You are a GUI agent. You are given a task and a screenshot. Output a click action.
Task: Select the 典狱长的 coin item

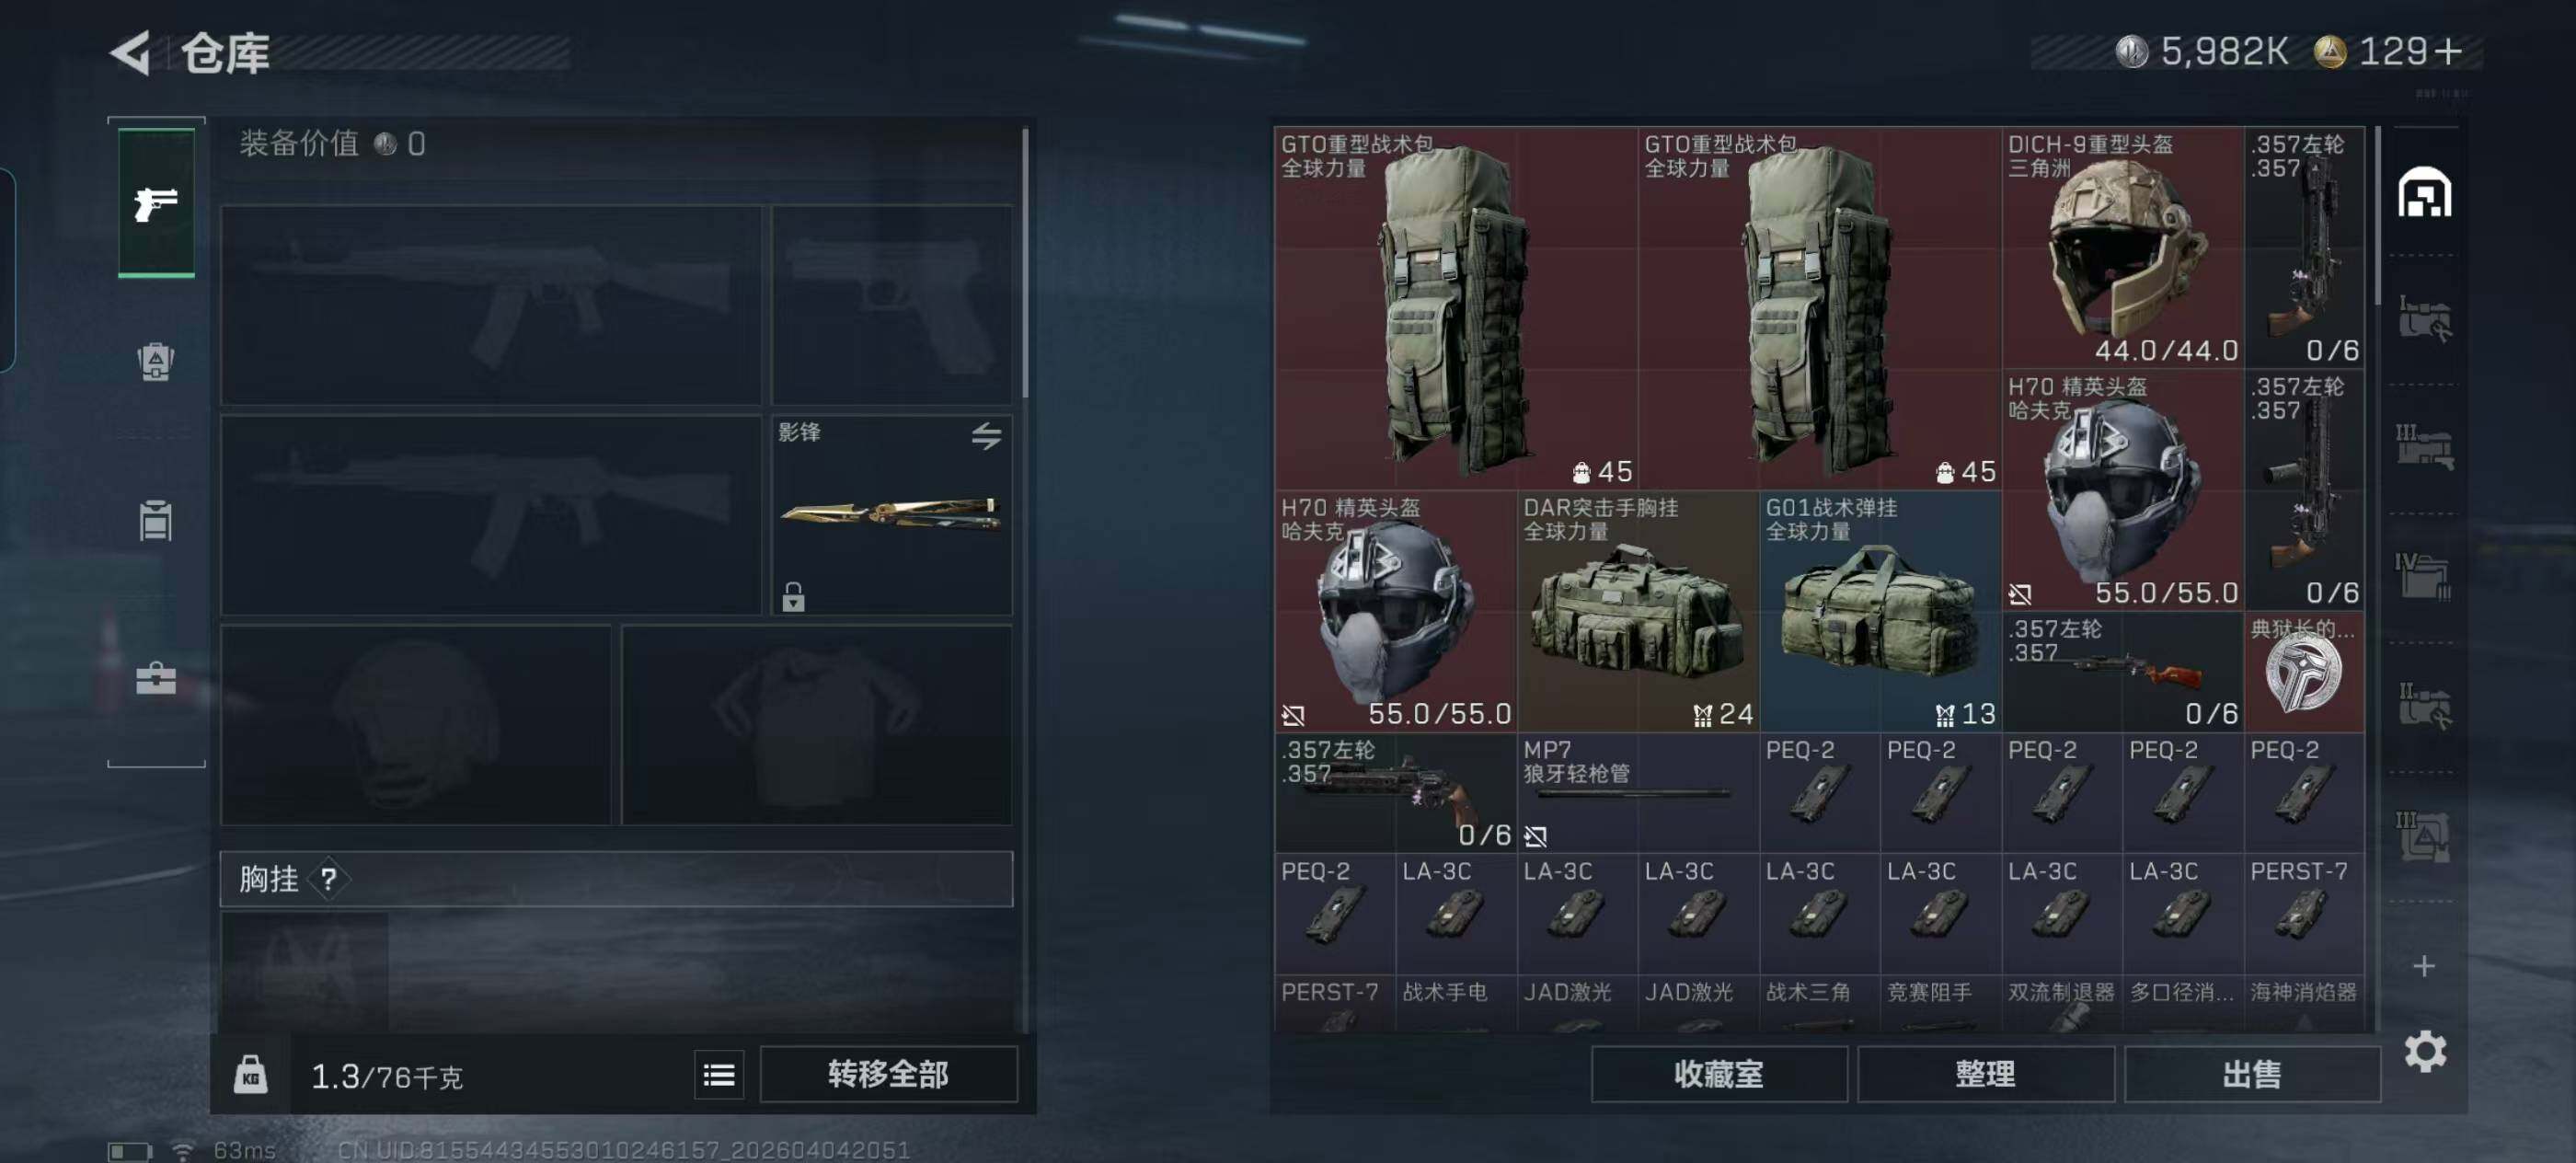[x=2304, y=672]
